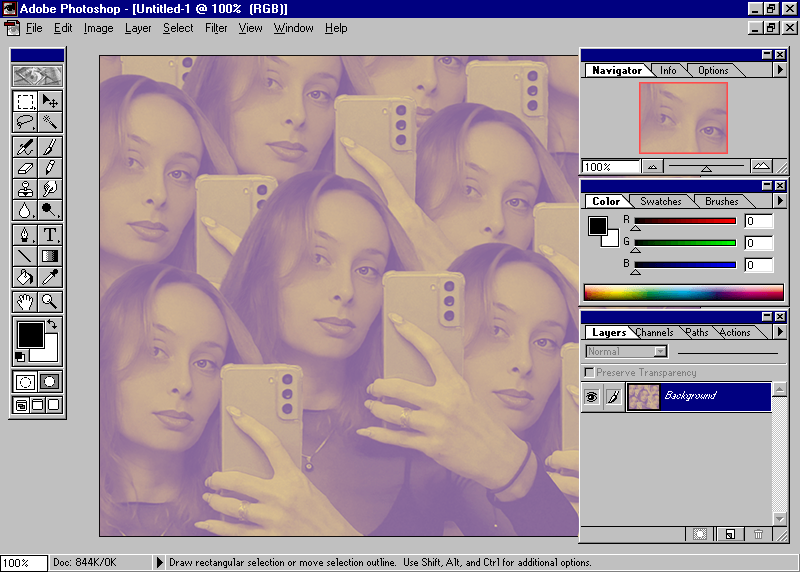Open the Navigator palette flyout menu arrow

[x=780, y=70]
